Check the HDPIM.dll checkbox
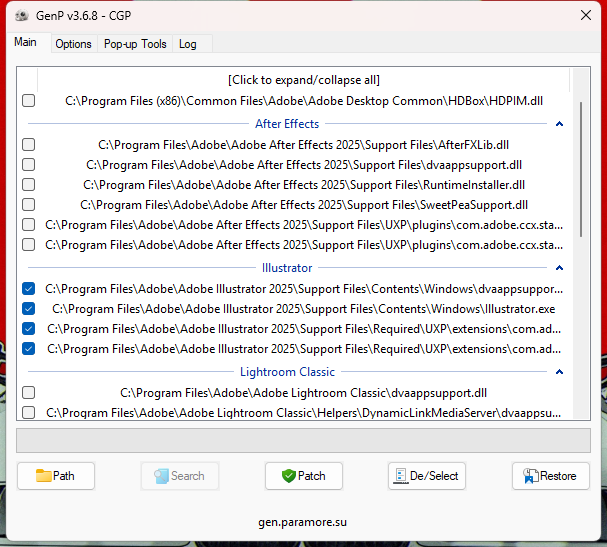Screen dimensions: 607x547 tap(29, 101)
